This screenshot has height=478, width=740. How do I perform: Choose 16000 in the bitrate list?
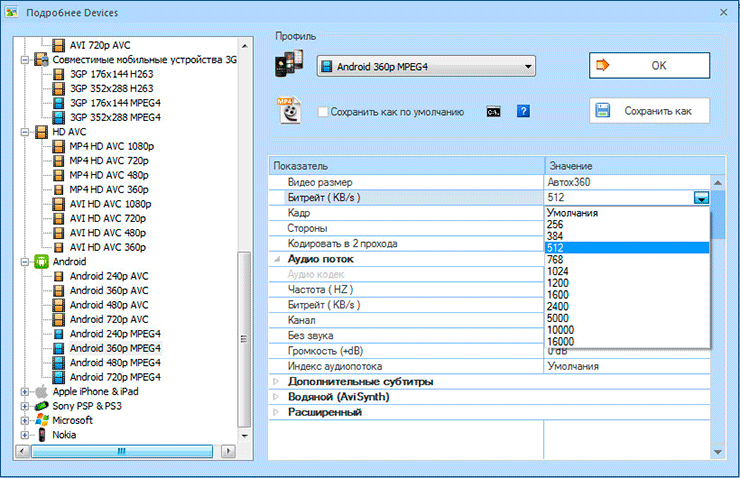pyautogui.click(x=627, y=342)
